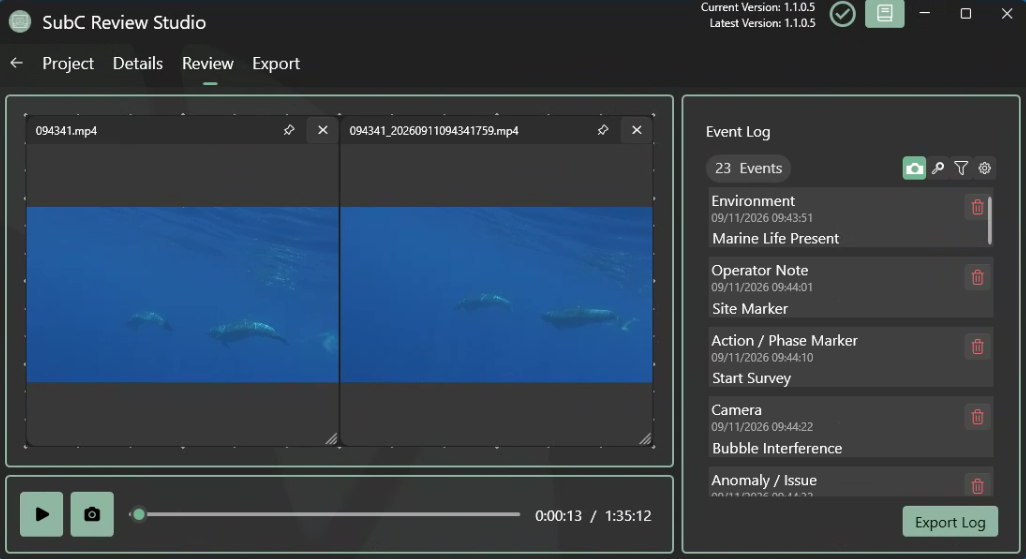Viewport: 1026px width, 559px height.
Task: Click the 09/11/2026 09:44:10 timestamp
Action: [x=762, y=357]
